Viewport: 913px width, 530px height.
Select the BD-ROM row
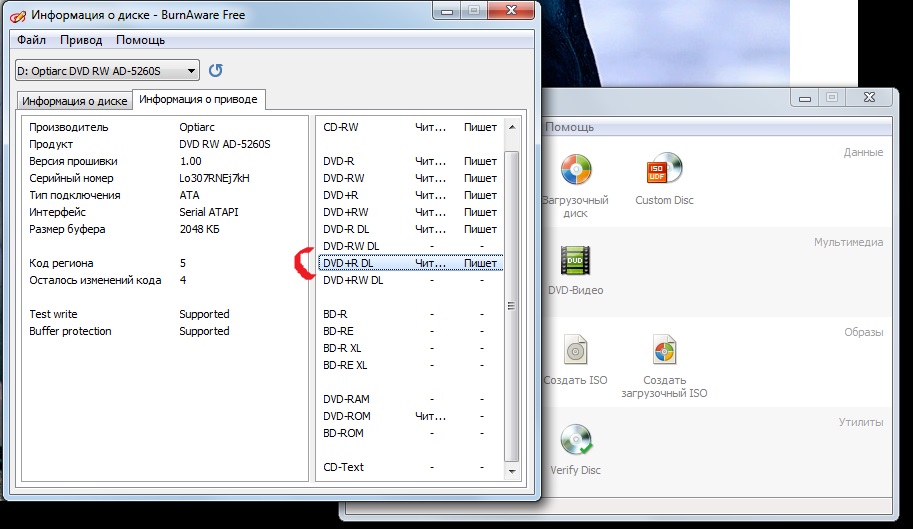[x=411, y=433]
